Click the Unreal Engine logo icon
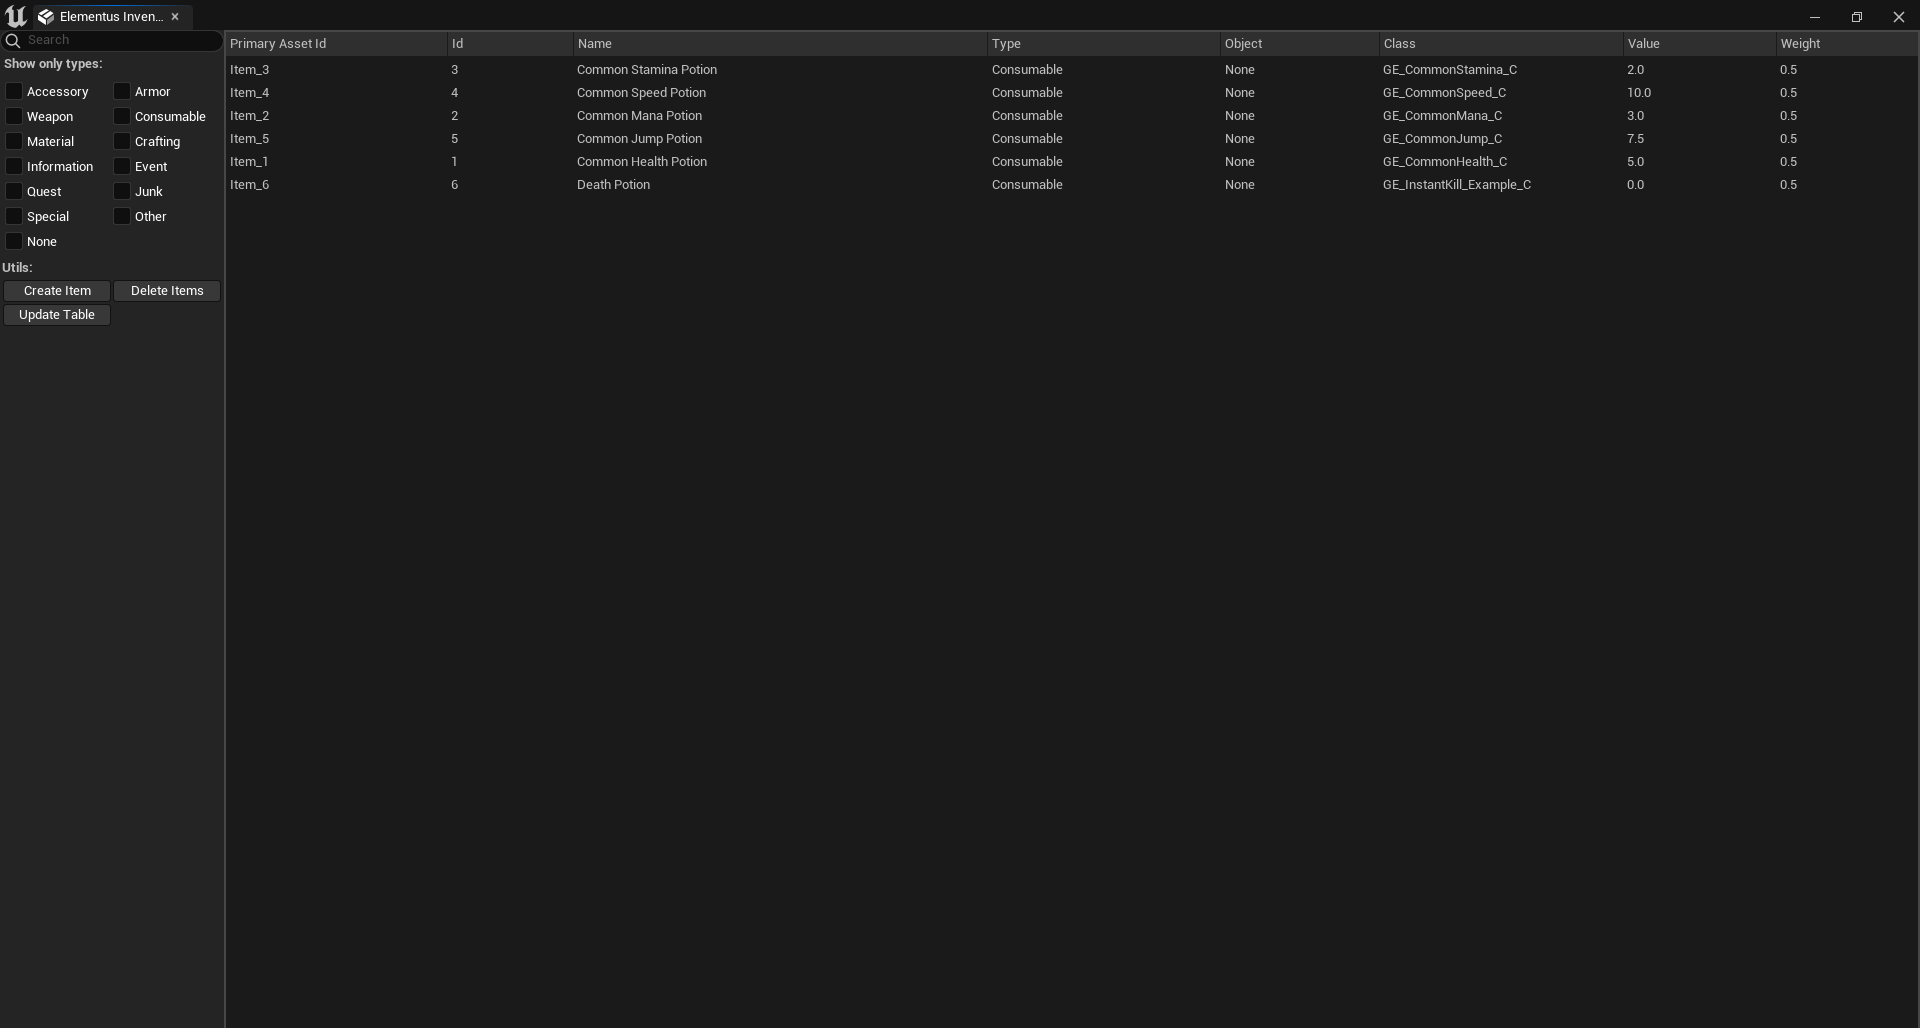This screenshot has height=1028, width=1920. [16, 16]
